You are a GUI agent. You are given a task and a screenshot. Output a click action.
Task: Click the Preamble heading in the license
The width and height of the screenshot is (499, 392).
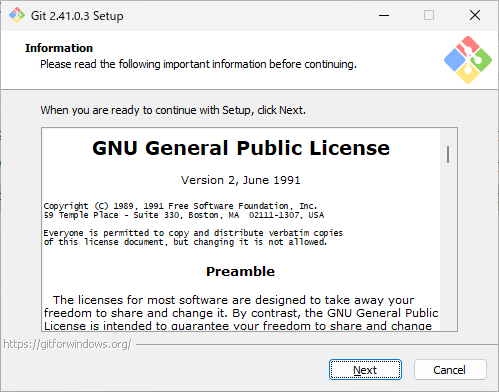pos(240,271)
